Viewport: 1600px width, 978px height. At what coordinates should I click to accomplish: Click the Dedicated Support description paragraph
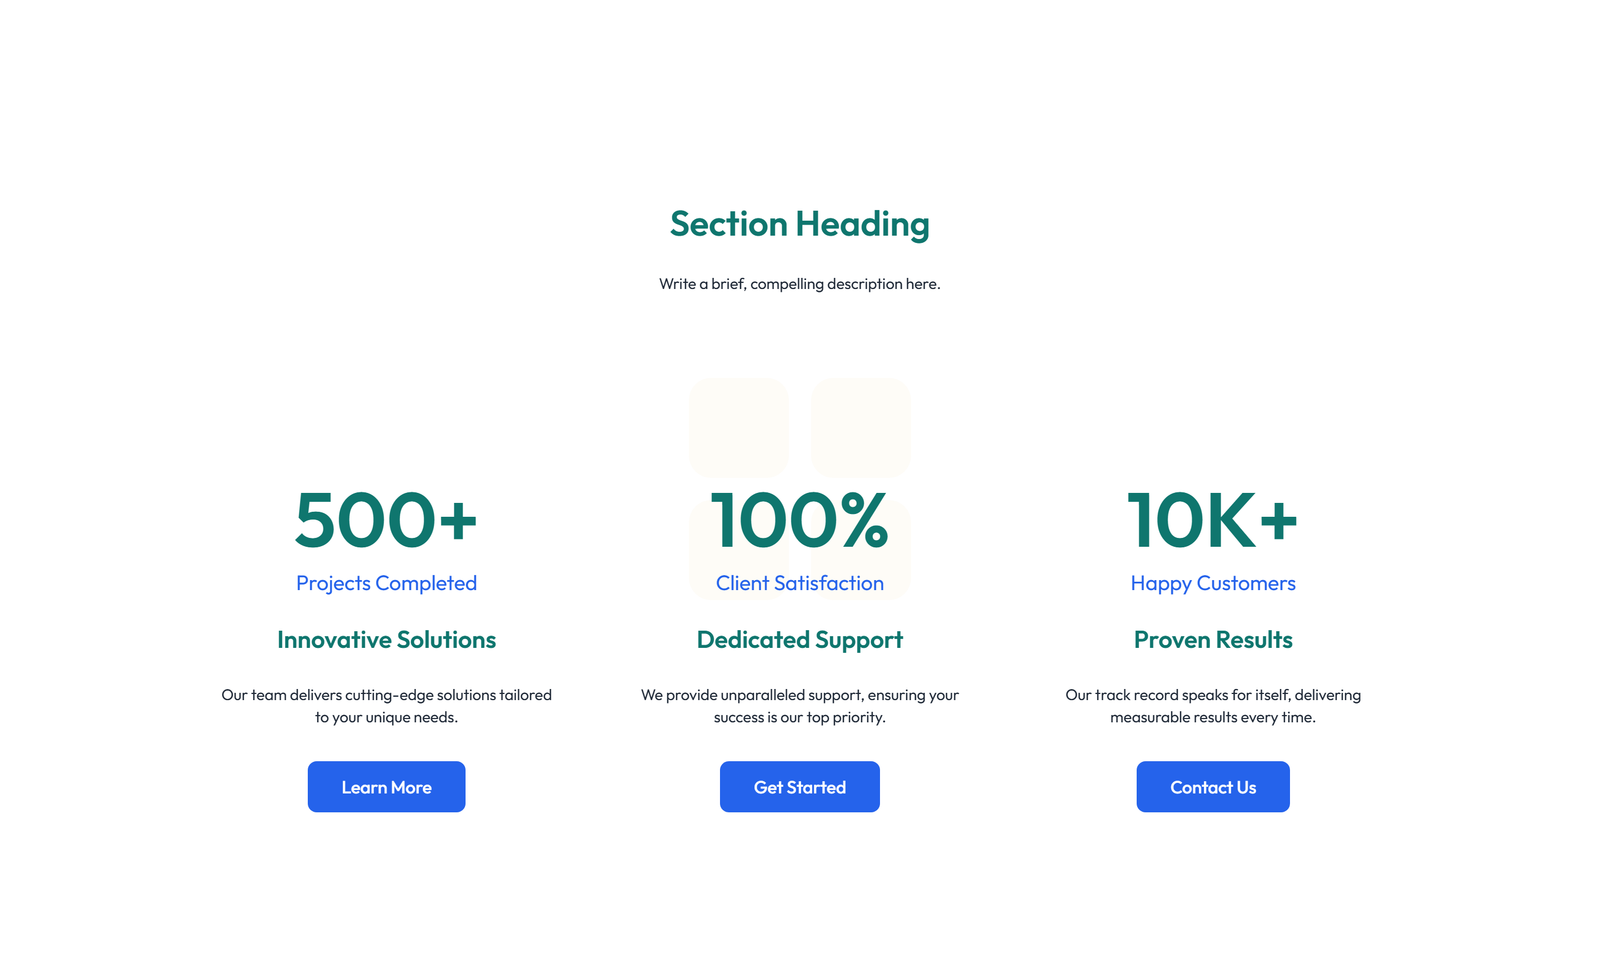(799, 706)
